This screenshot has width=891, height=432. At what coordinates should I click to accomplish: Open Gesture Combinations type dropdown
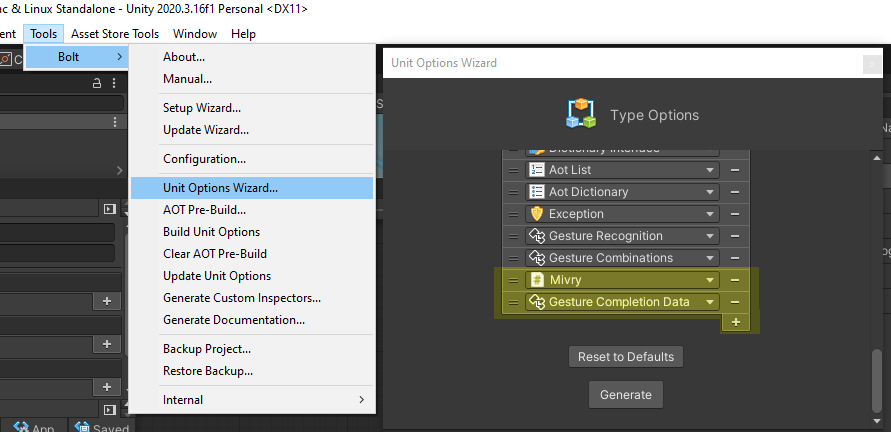[622, 258]
